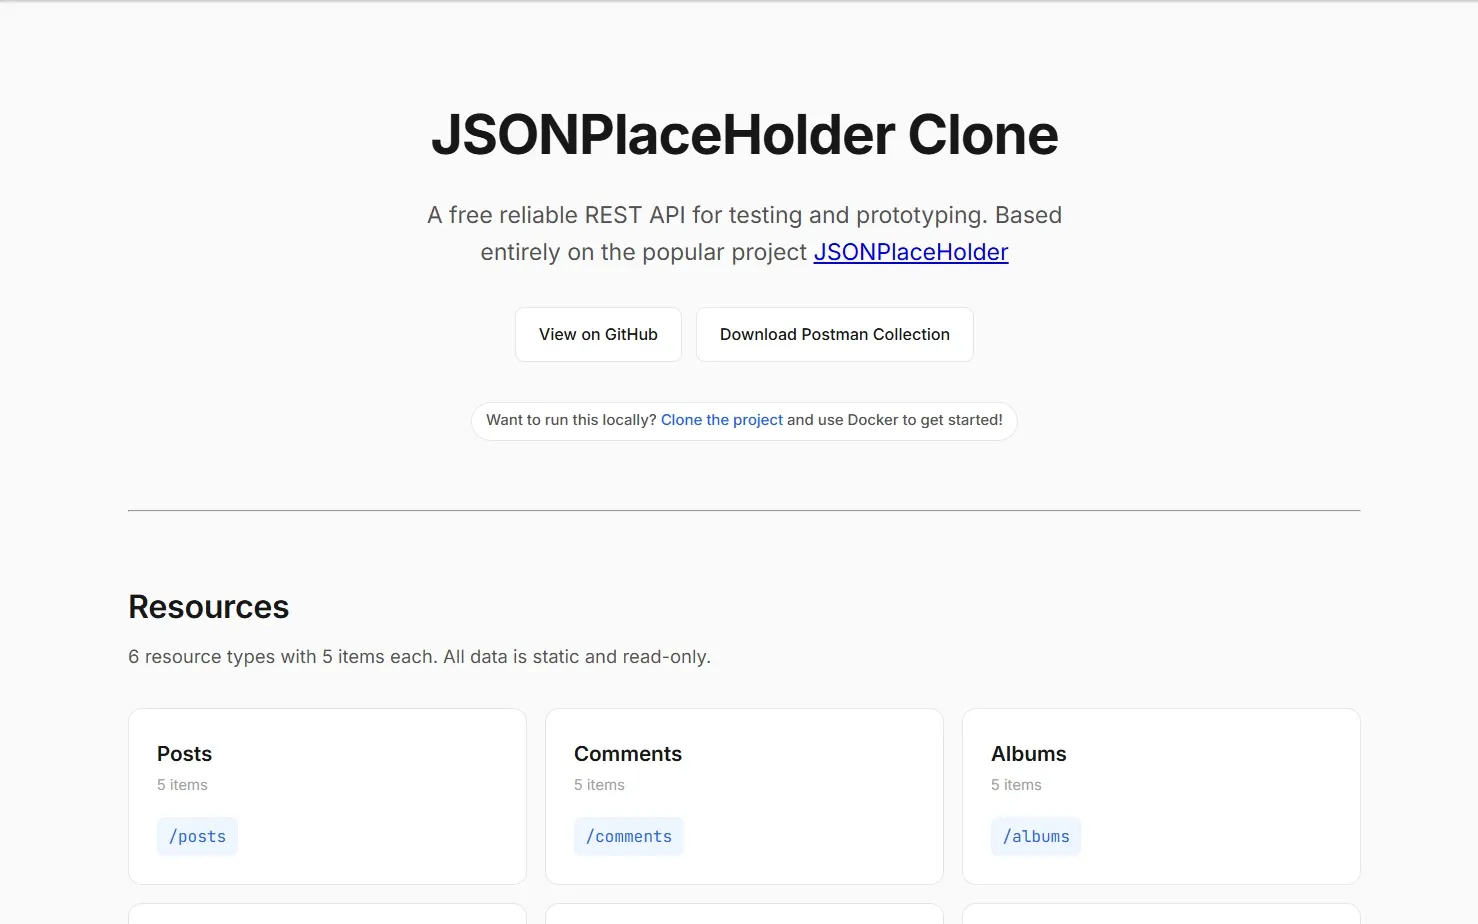The image size is (1478, 924).
Task: Click the "A free reliable REST API" tagline
Action: [x=744, y=233]
